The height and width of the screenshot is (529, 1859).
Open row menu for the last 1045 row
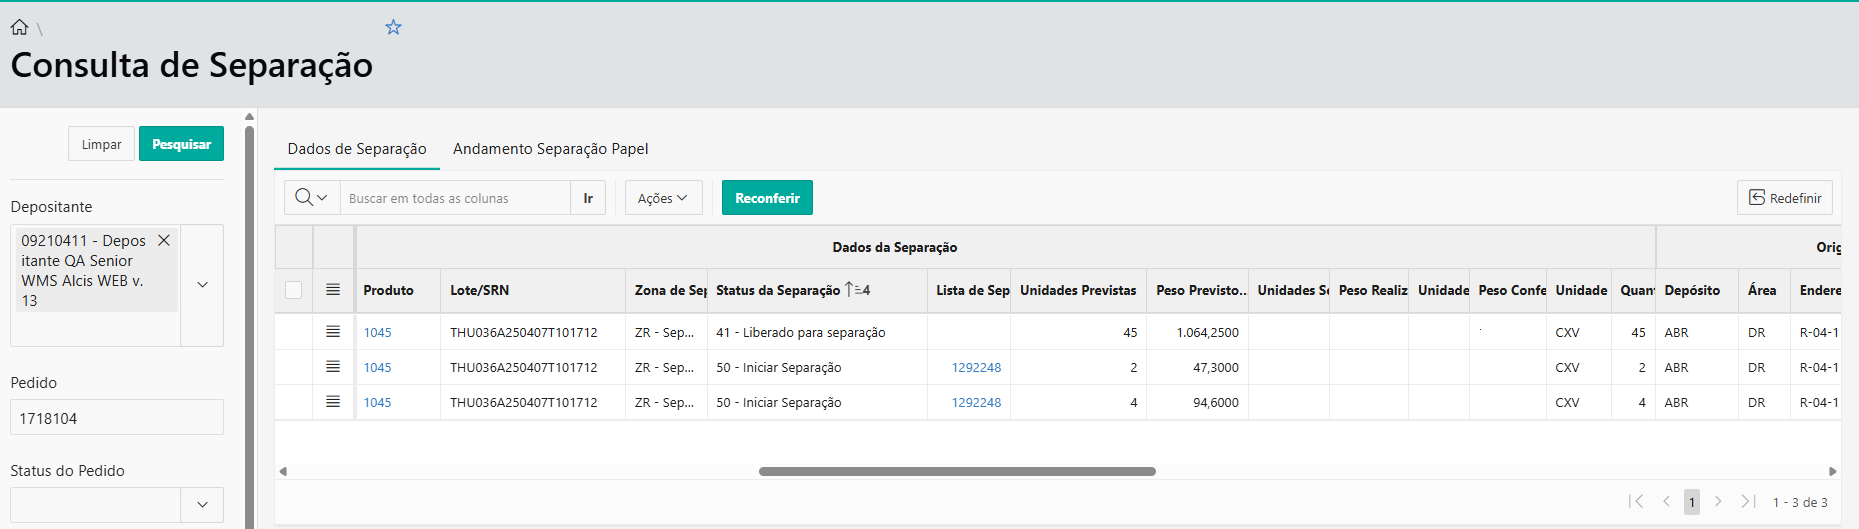(333, 402)
